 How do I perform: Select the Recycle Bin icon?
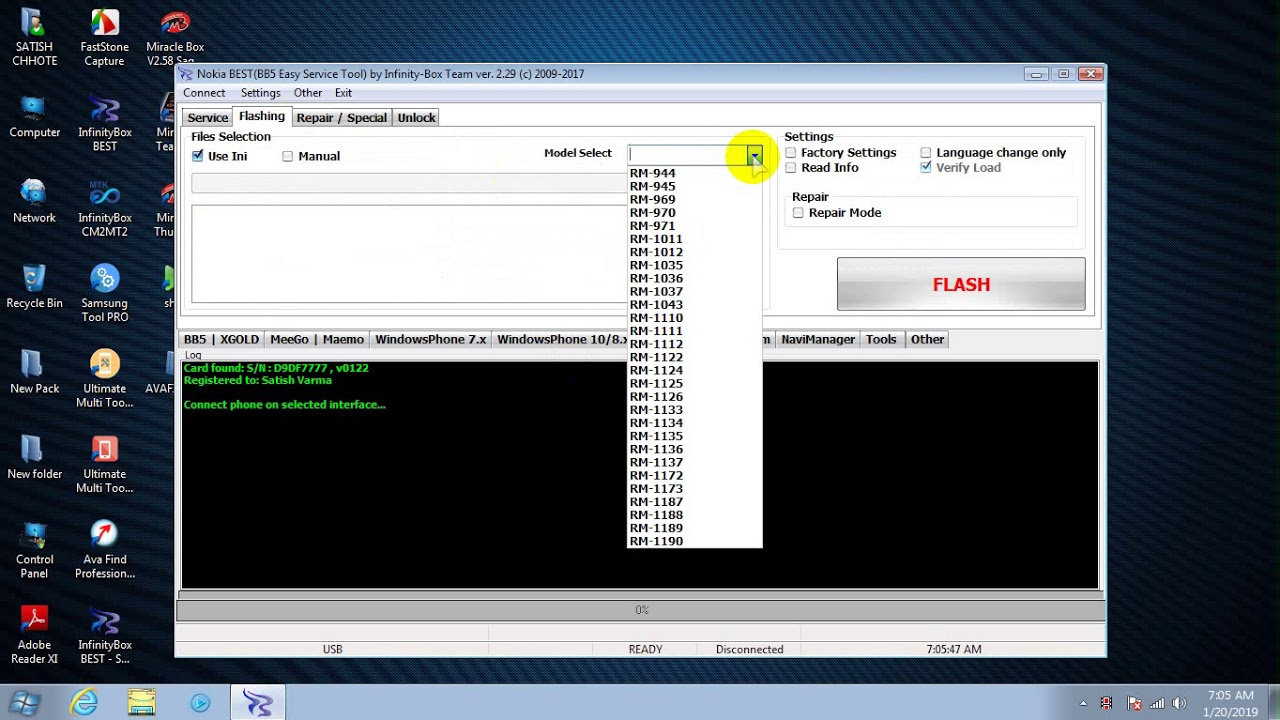tap(34, 287)
